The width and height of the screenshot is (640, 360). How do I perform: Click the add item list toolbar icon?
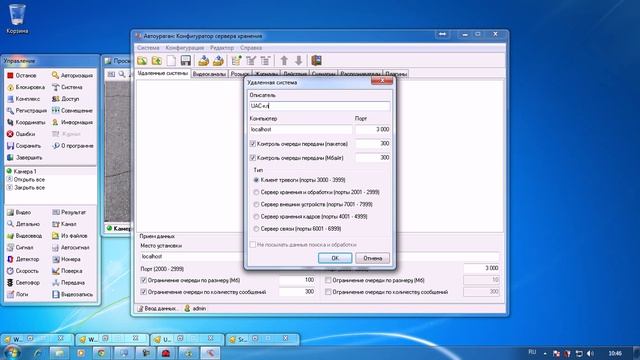(236, 61)
